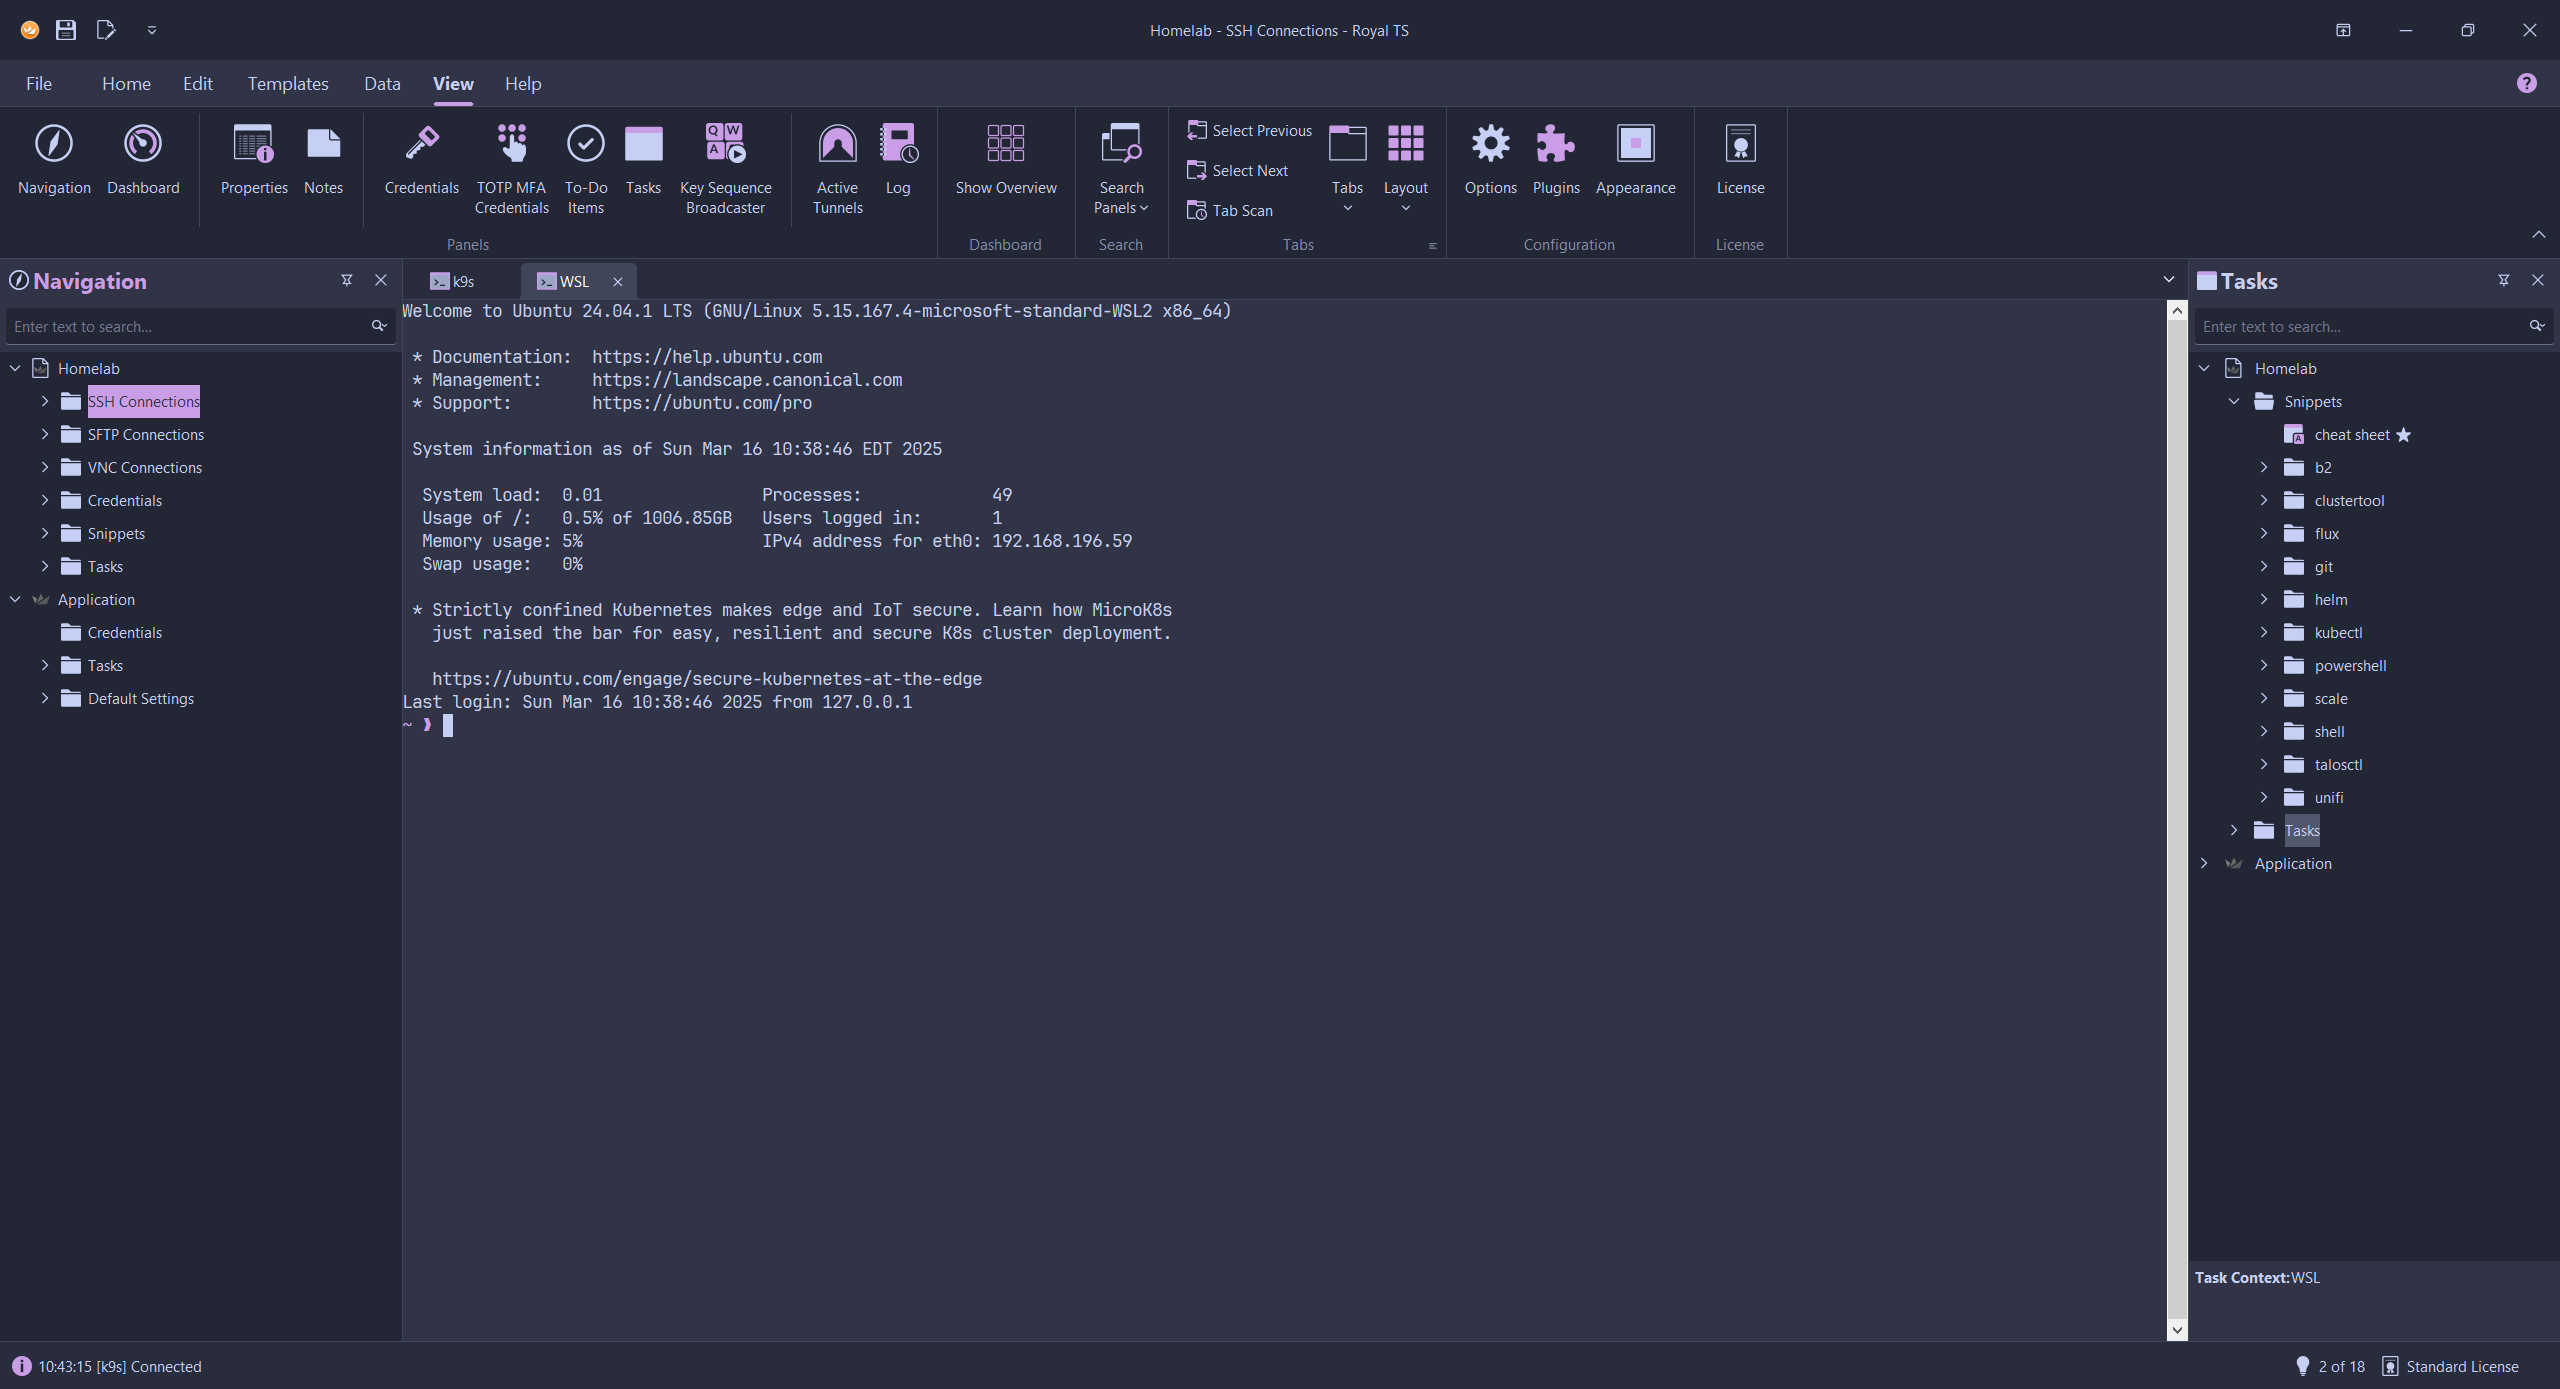Toggle the Navigation panel button

[x=54, y=160]
